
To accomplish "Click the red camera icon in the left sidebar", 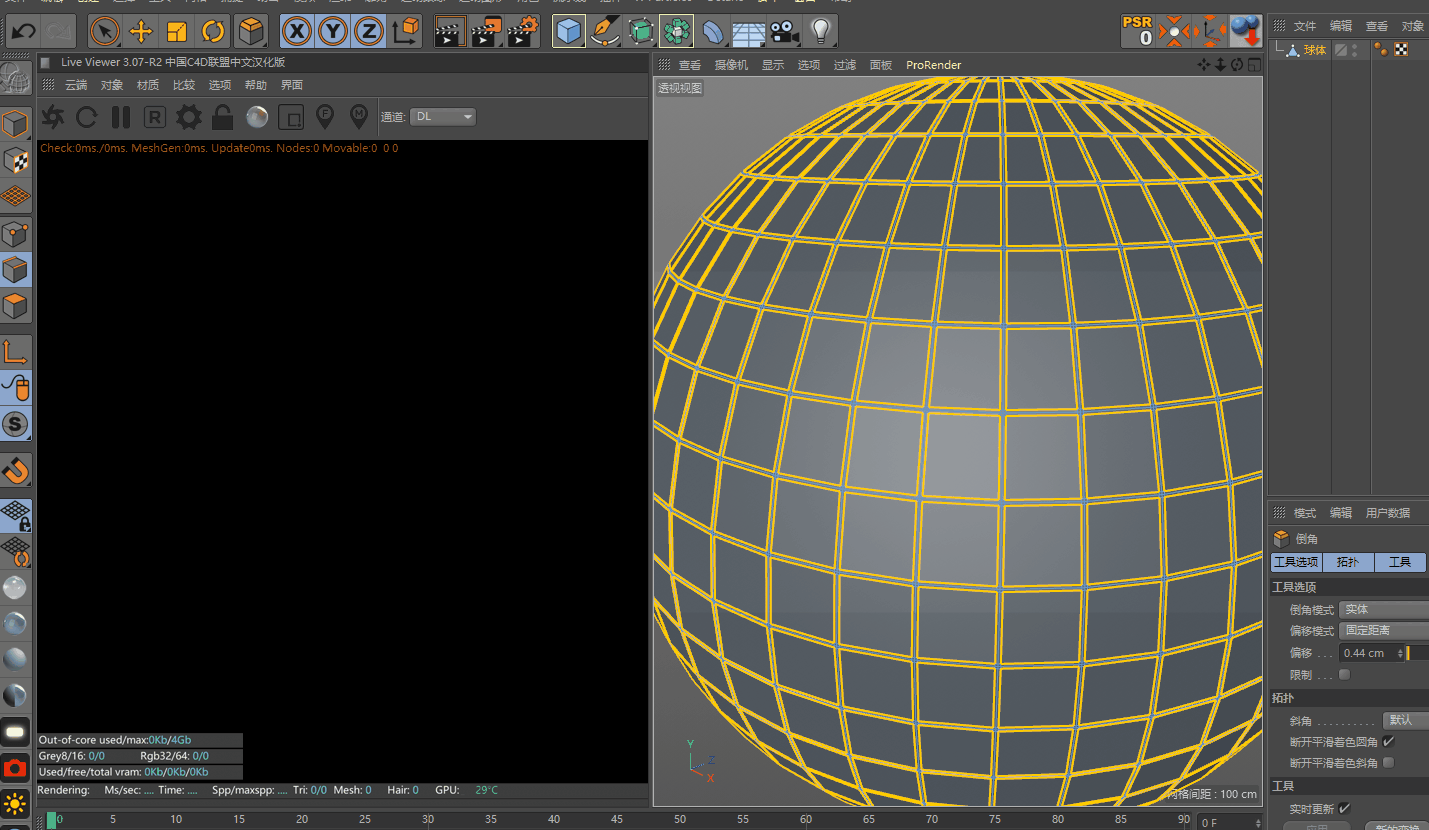I will (16, 768).
